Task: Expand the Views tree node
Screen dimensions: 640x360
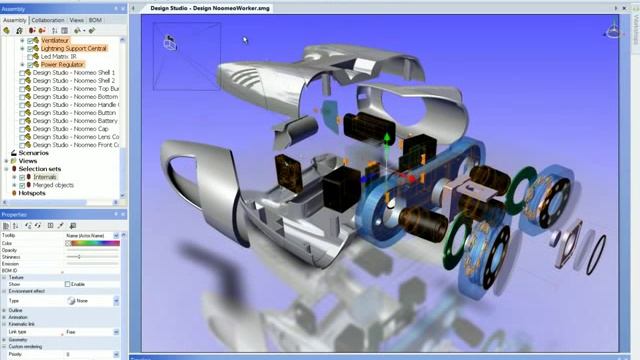Action: (x=6, y=161)
